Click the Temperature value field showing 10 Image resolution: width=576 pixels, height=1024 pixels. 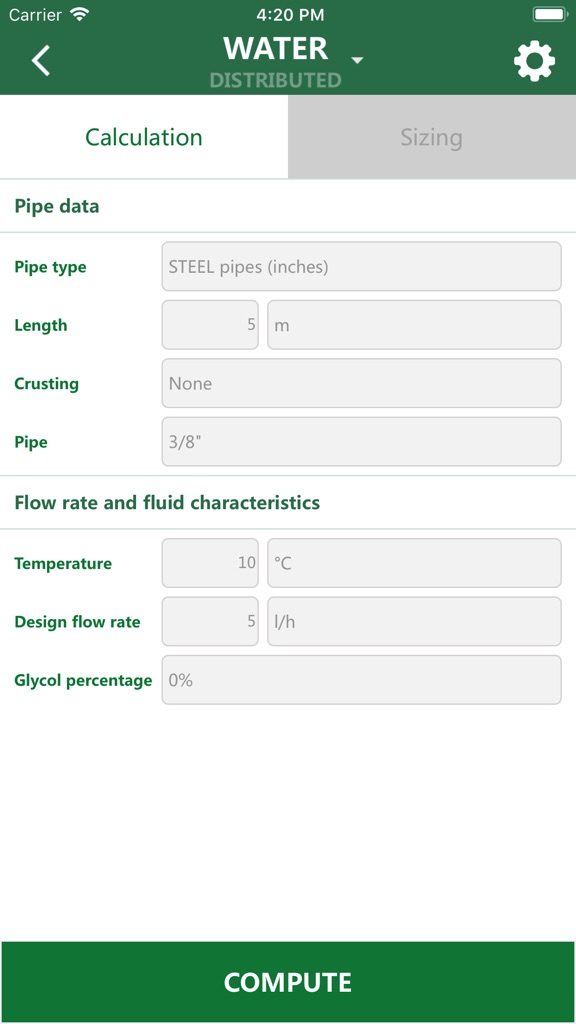coord(209,563)
